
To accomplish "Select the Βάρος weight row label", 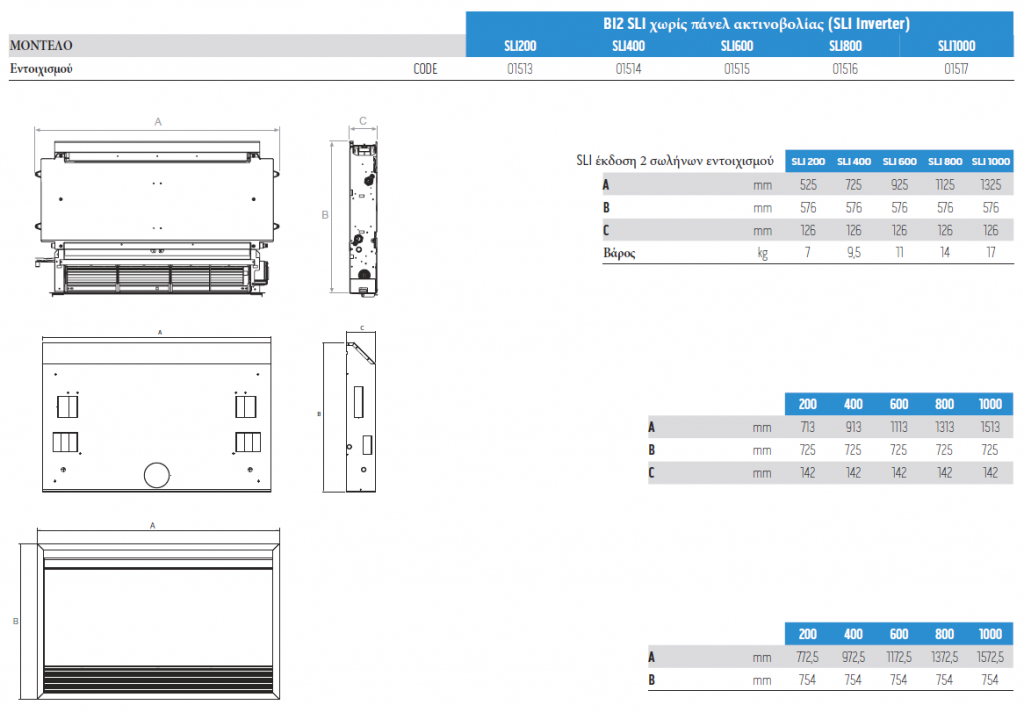I will (619, 253).
